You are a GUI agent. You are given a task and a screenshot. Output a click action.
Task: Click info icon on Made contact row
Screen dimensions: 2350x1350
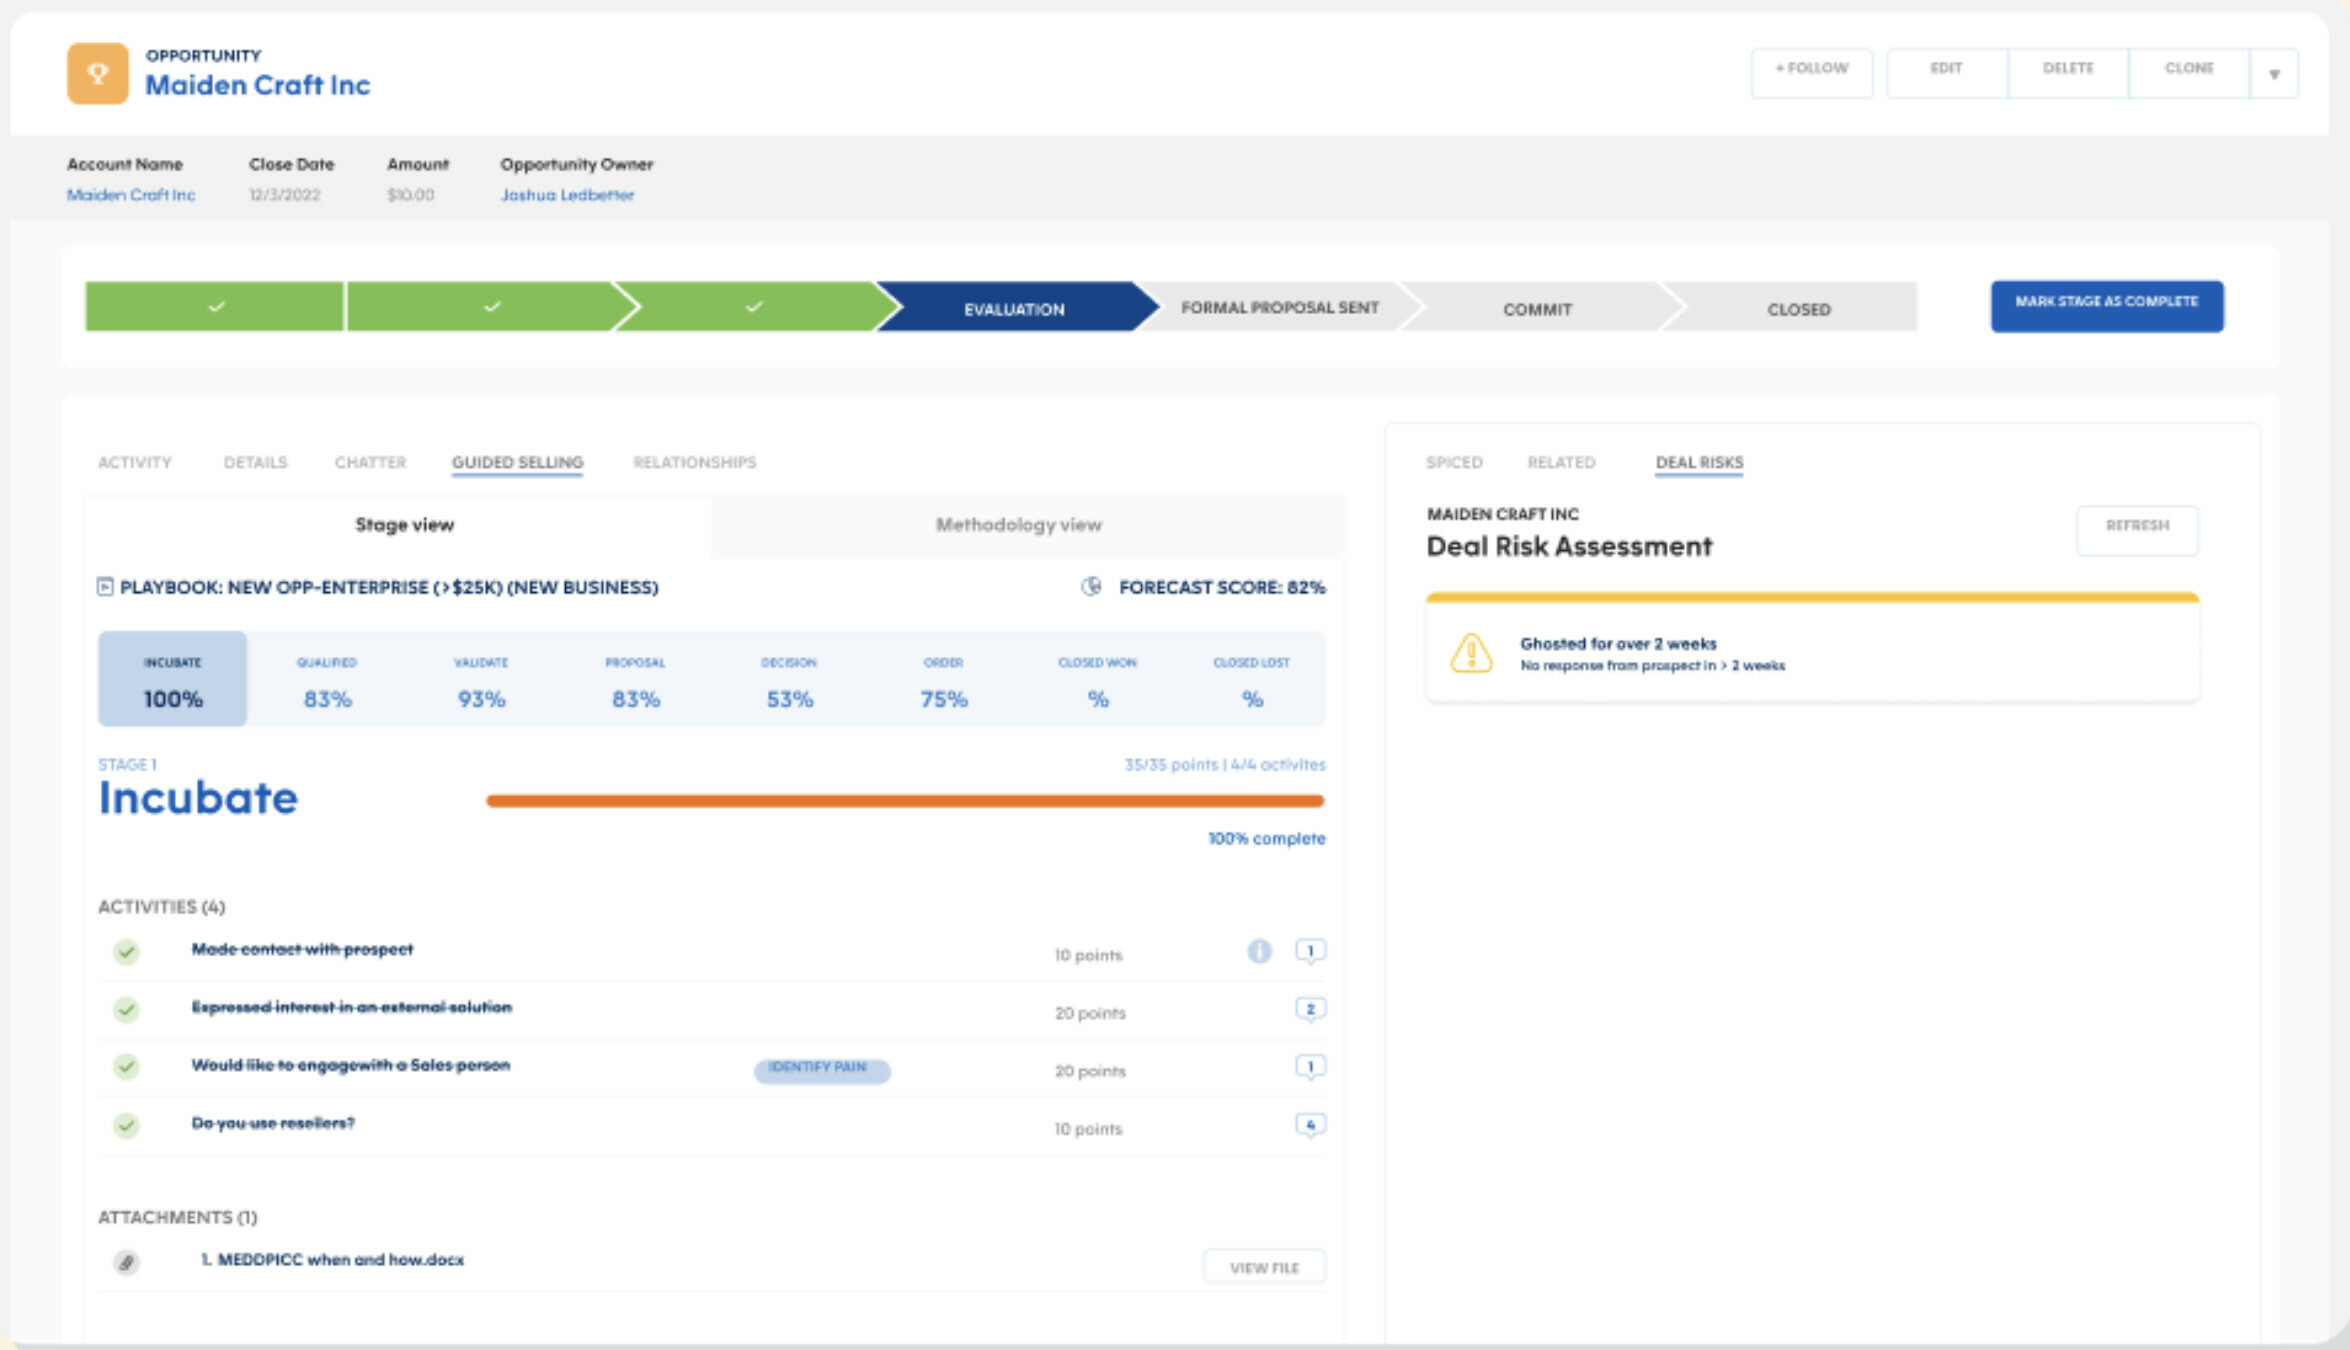[x=1259, y=951]
